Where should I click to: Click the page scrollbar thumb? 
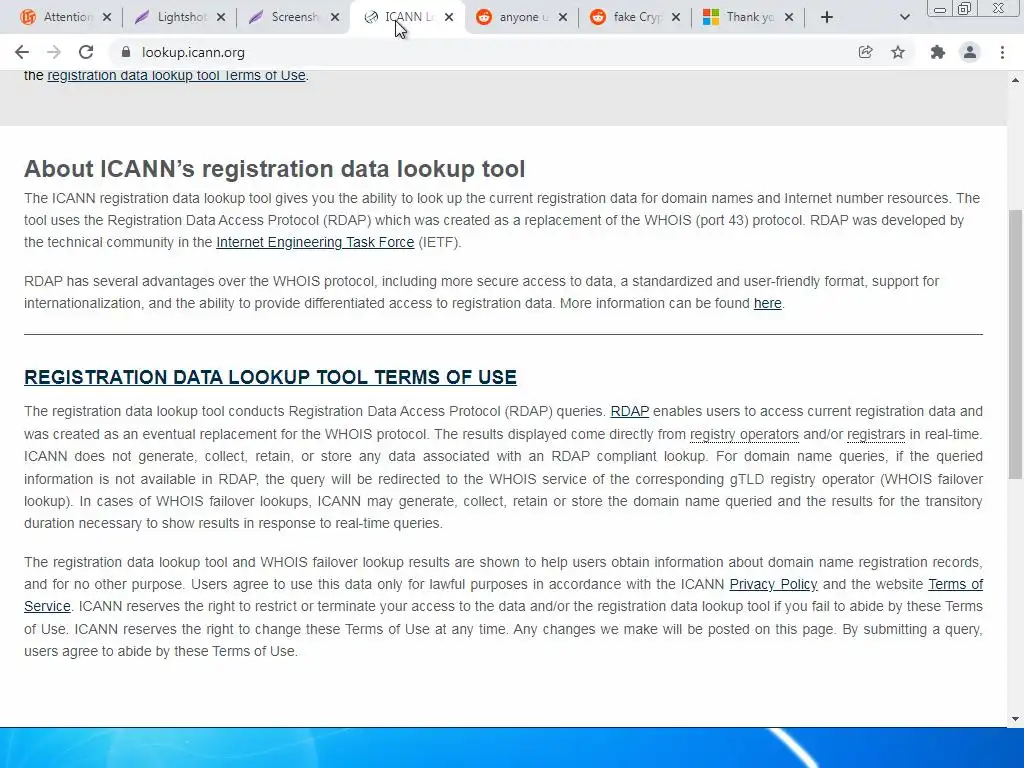point(1015,344)
